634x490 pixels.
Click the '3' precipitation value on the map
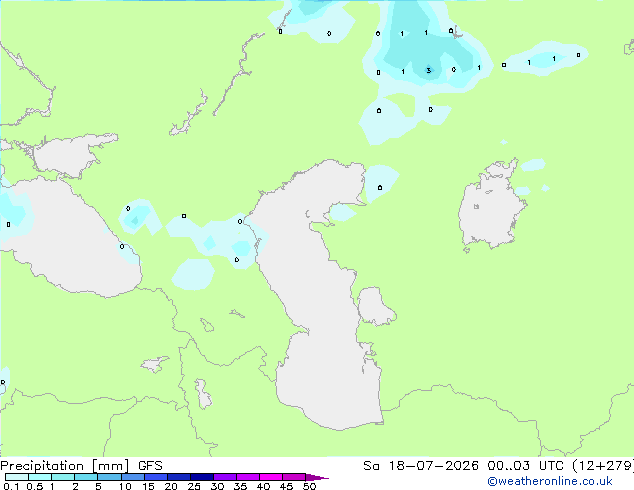coord(429,71)
